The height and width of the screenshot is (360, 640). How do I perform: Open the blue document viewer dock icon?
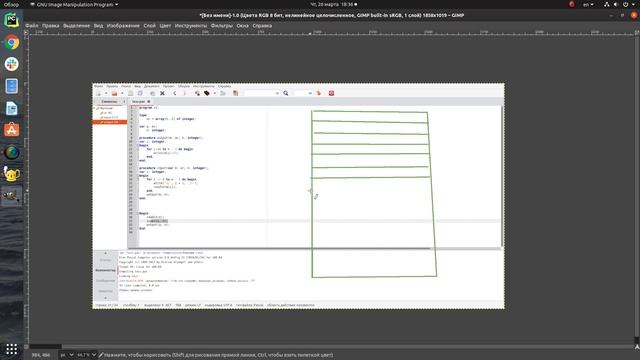coord(11,86)
